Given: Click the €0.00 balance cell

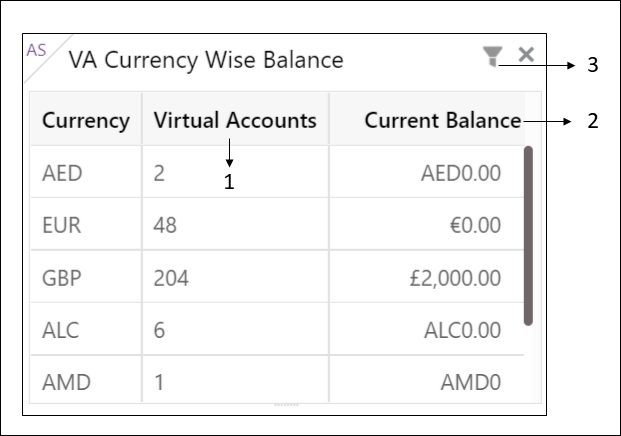Looking at the screenshot, I should (427, 225).
